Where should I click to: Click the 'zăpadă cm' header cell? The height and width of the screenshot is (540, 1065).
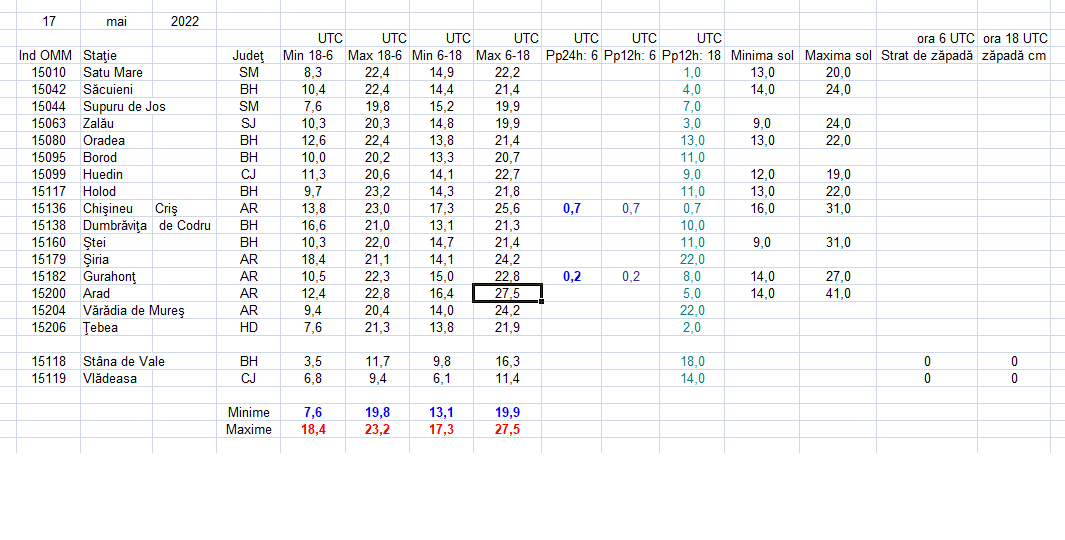1014,56
